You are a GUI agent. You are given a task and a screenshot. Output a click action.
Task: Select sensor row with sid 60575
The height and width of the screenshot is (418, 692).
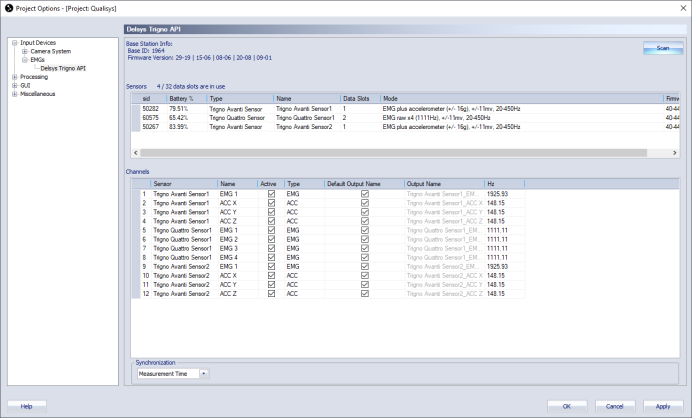coord(405,118)
